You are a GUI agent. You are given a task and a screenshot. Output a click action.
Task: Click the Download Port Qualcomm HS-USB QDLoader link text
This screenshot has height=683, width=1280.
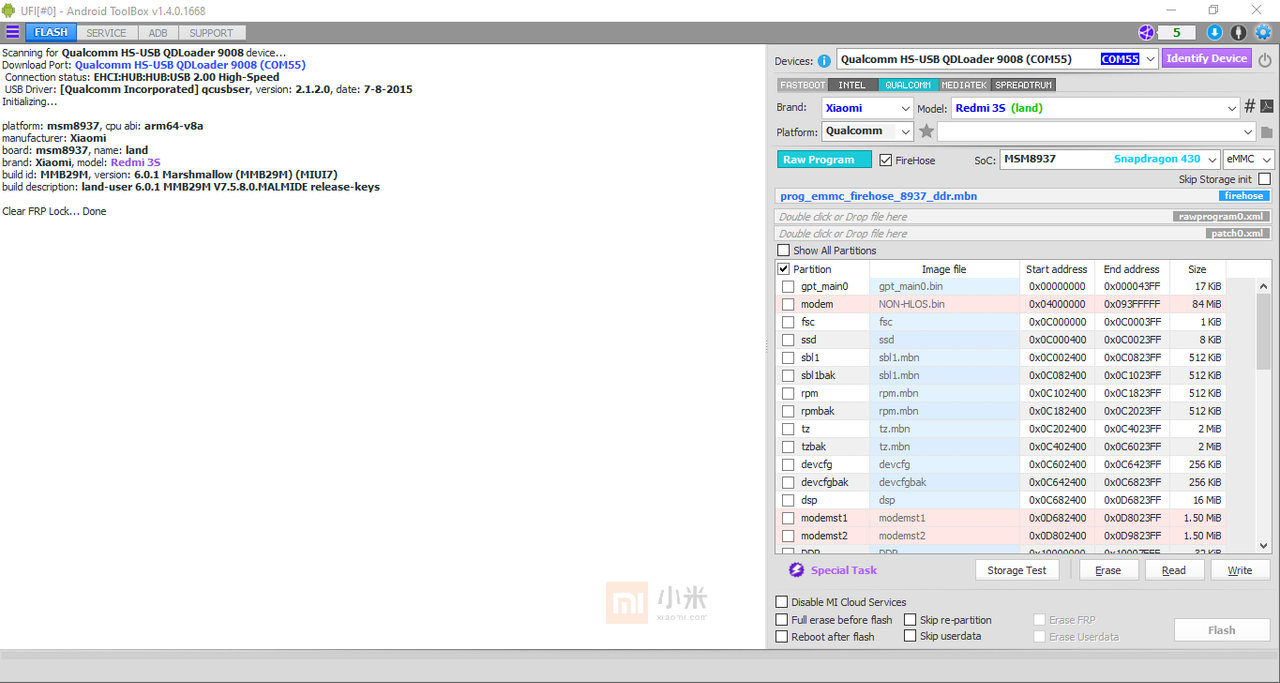click(190, 65)
